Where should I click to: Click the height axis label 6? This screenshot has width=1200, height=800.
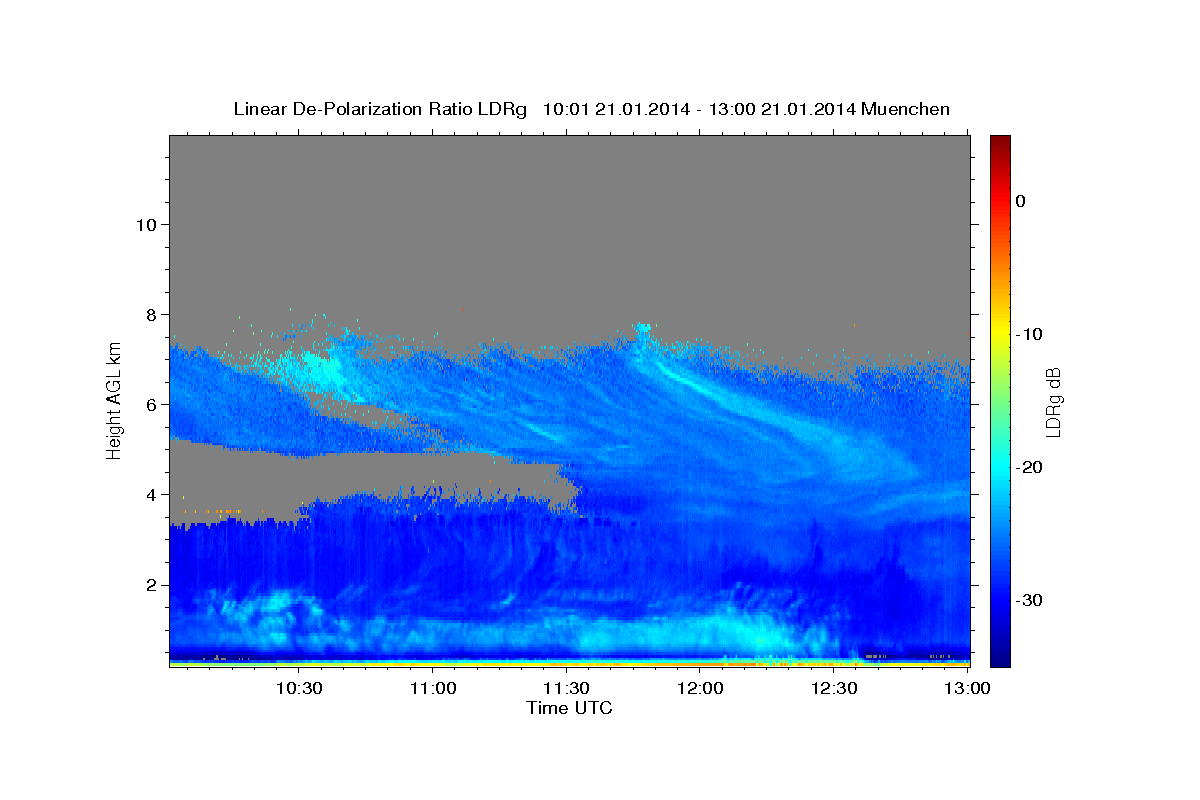coord(151,404)
